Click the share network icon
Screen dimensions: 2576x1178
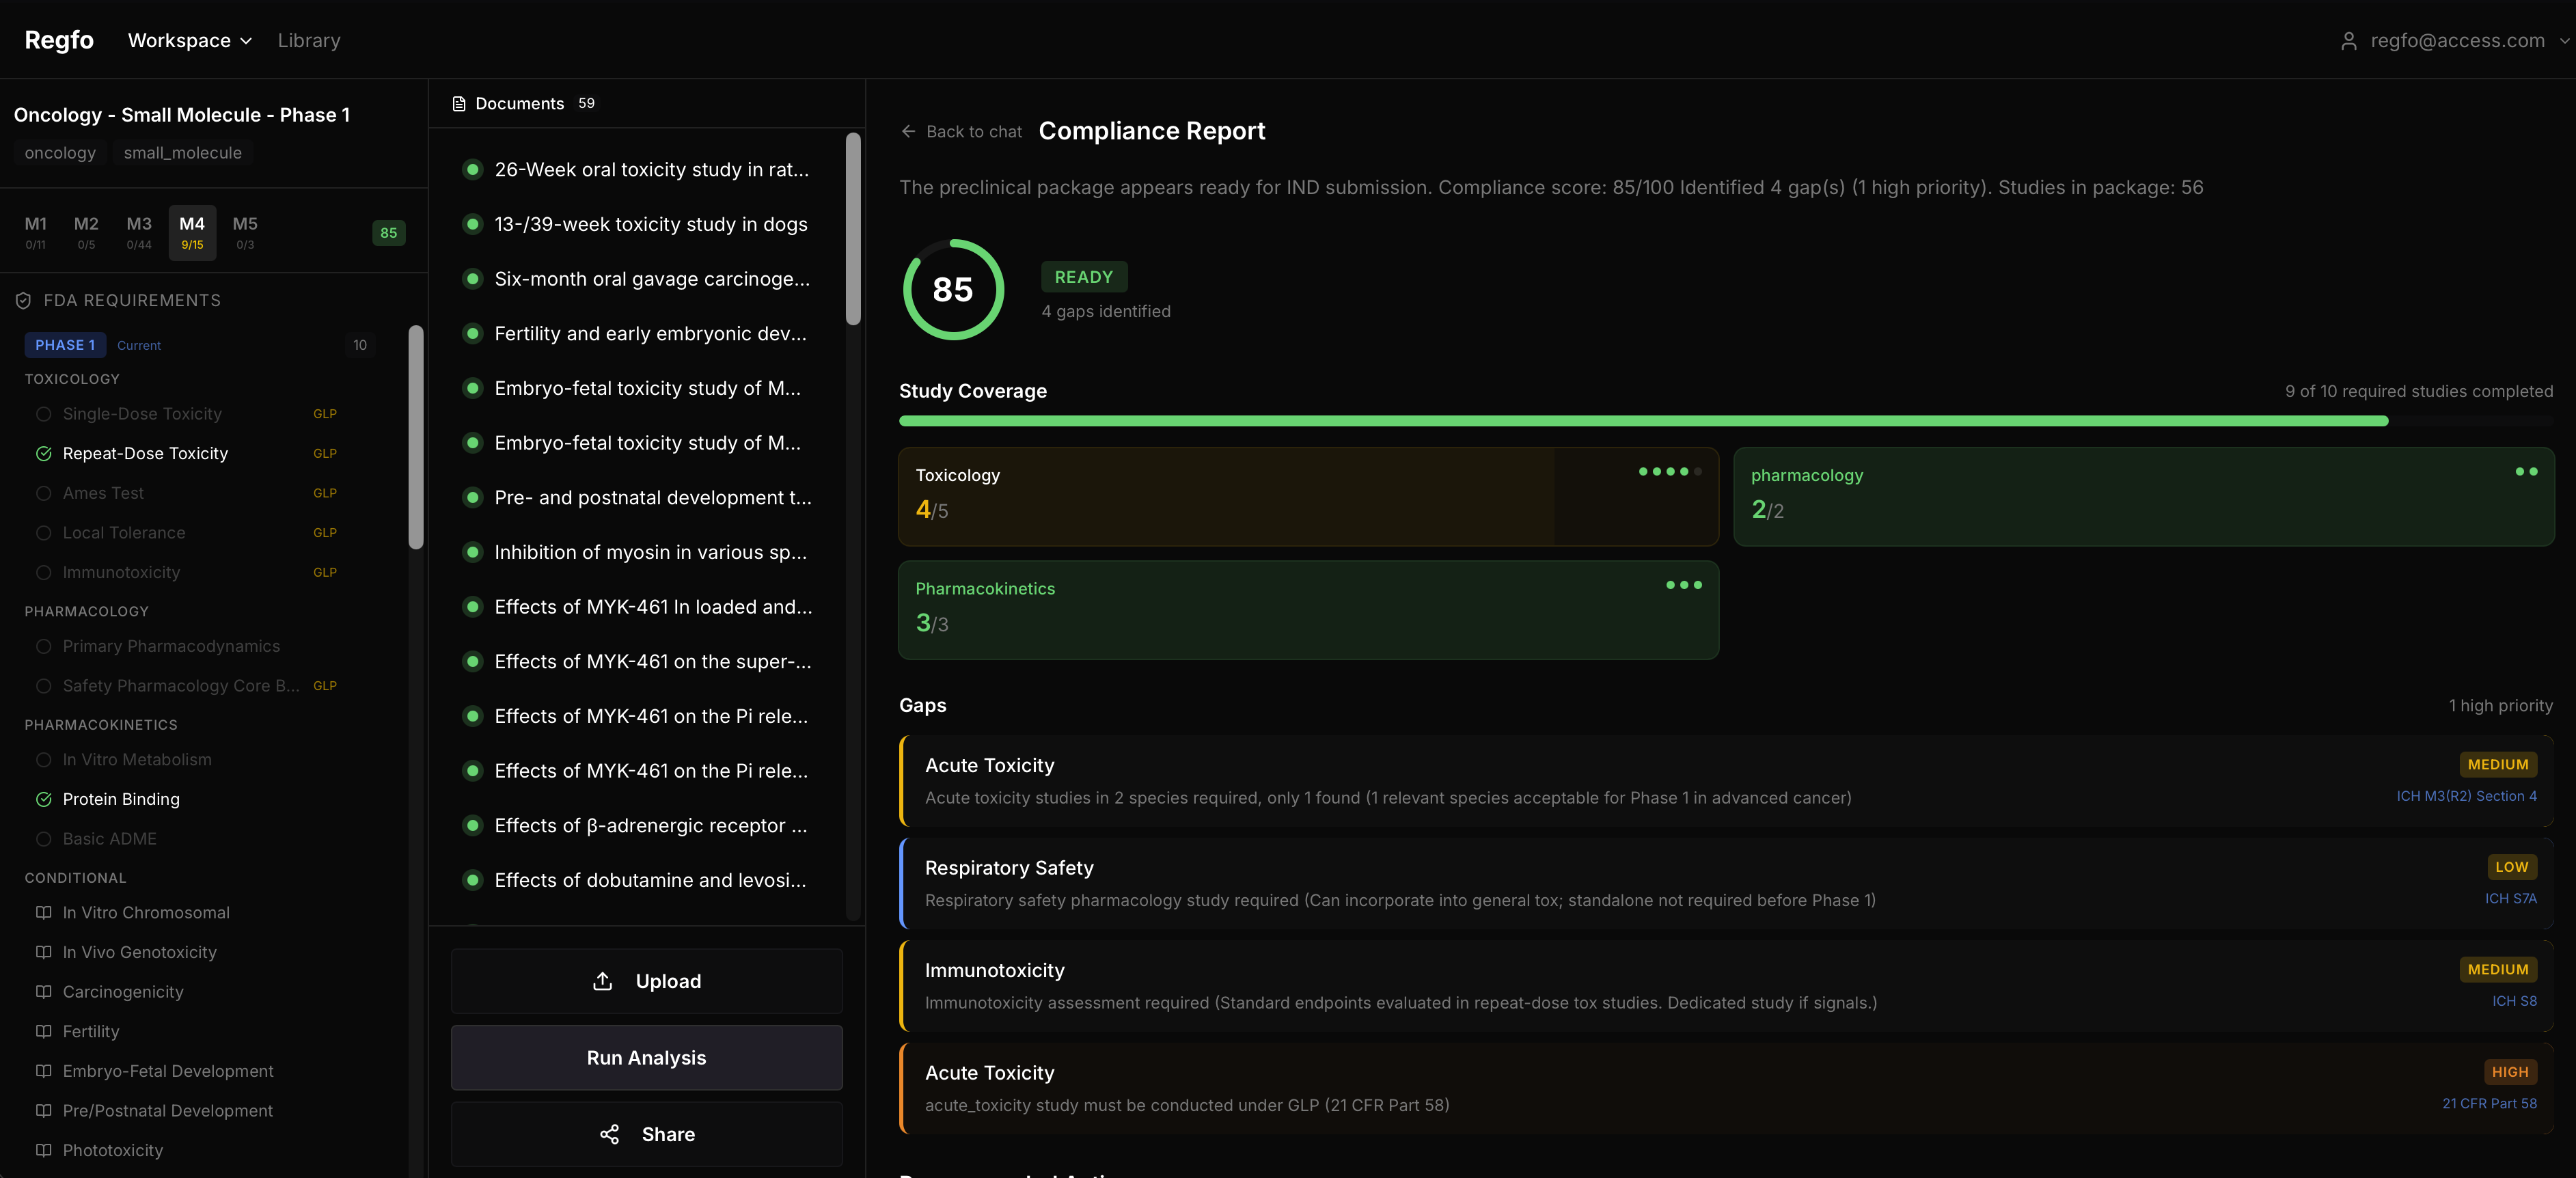[609, 1134]
